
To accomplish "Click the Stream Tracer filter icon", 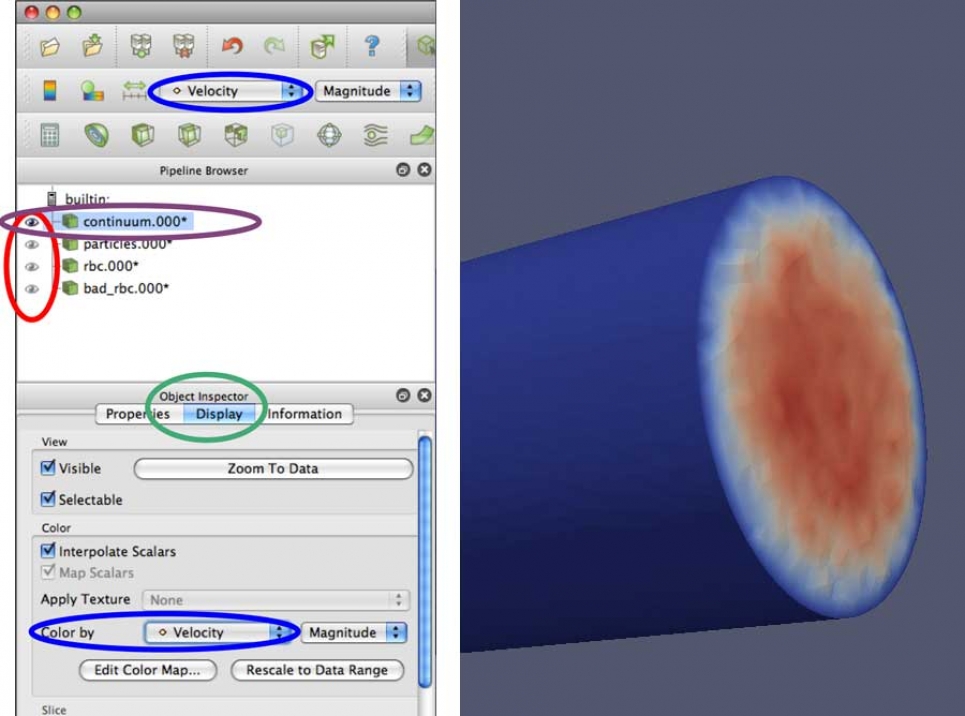I will (375, 135).
